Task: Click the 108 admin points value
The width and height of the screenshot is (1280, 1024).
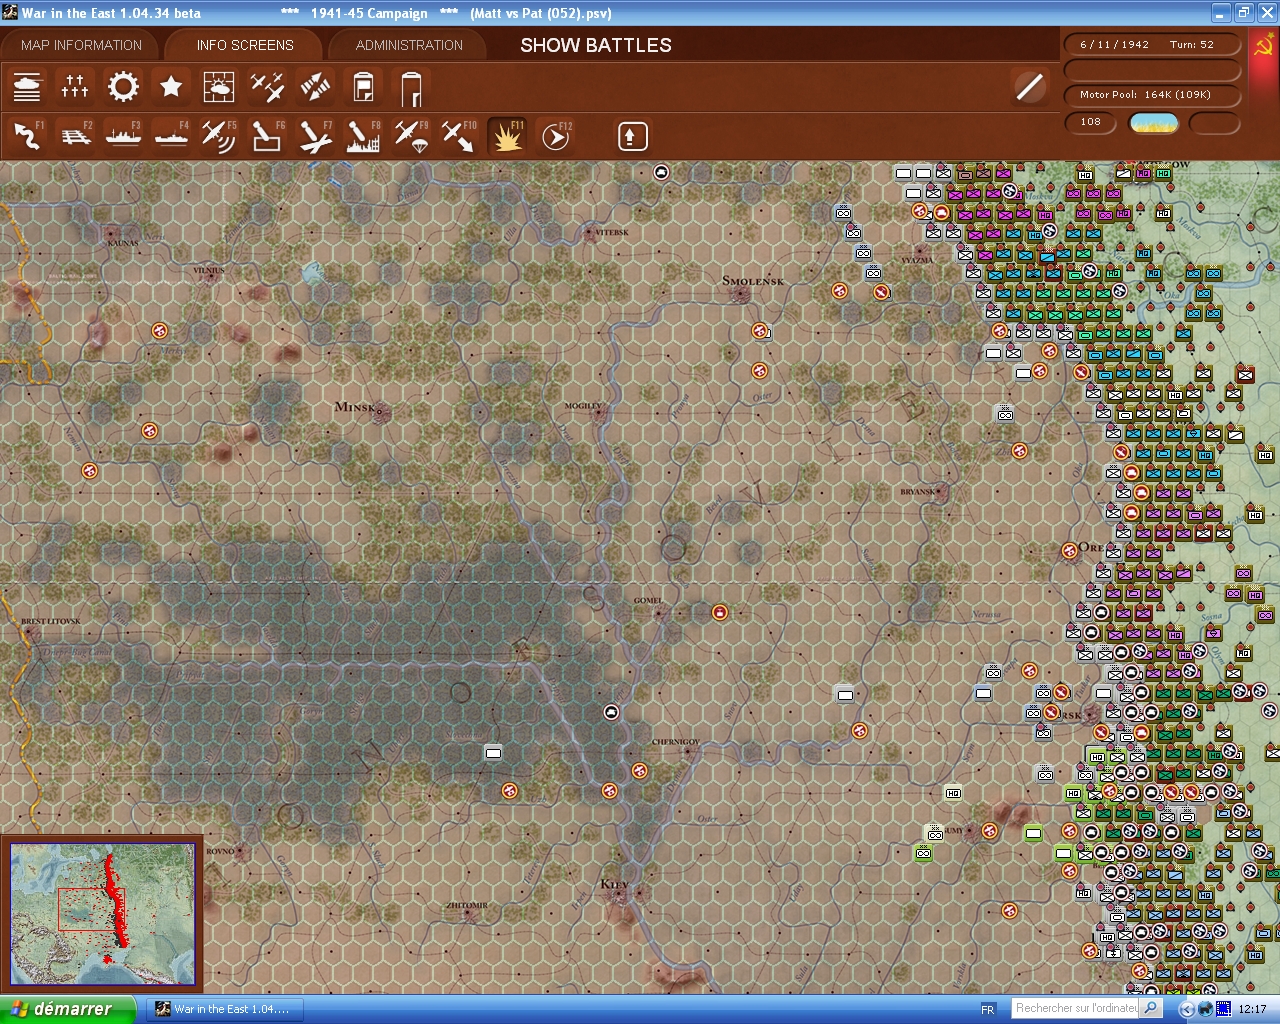Action: click(1091, 122)
